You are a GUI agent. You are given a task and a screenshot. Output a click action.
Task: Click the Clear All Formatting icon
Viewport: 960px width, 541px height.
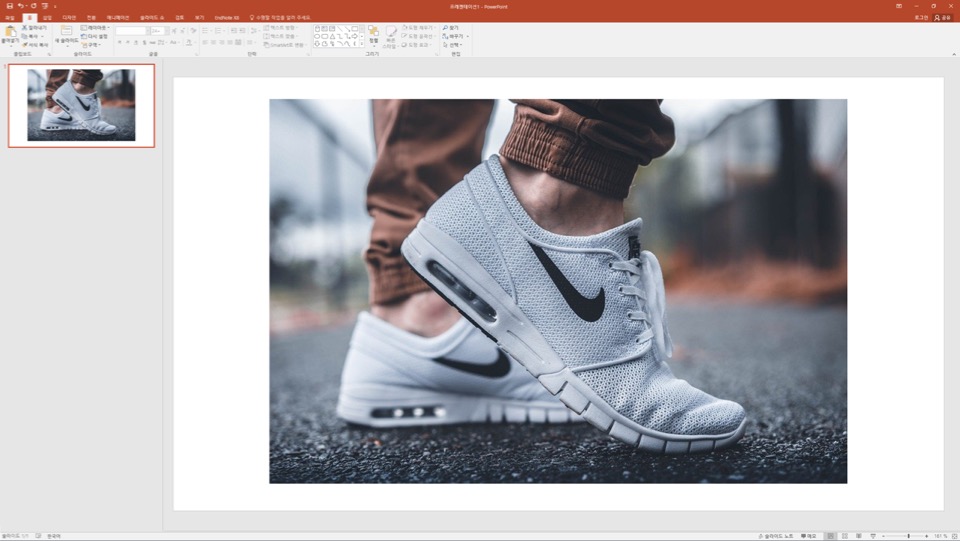pyautogui.click(x=193, y=31)
